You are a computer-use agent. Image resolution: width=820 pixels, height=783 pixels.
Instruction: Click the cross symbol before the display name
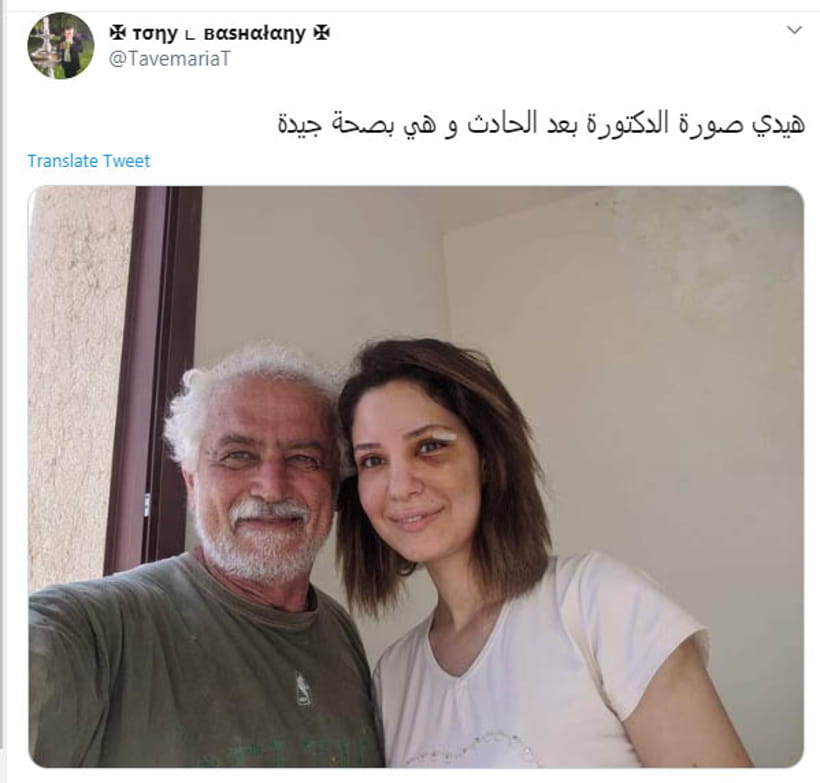tap(118, 33)
